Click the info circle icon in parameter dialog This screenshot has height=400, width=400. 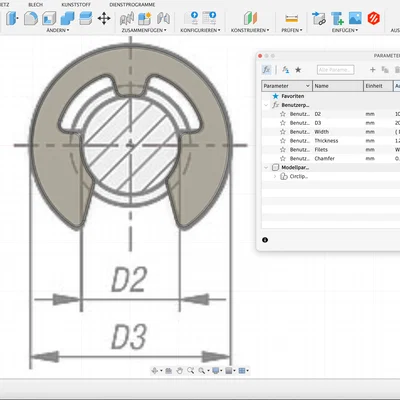(x=265, y=240)
